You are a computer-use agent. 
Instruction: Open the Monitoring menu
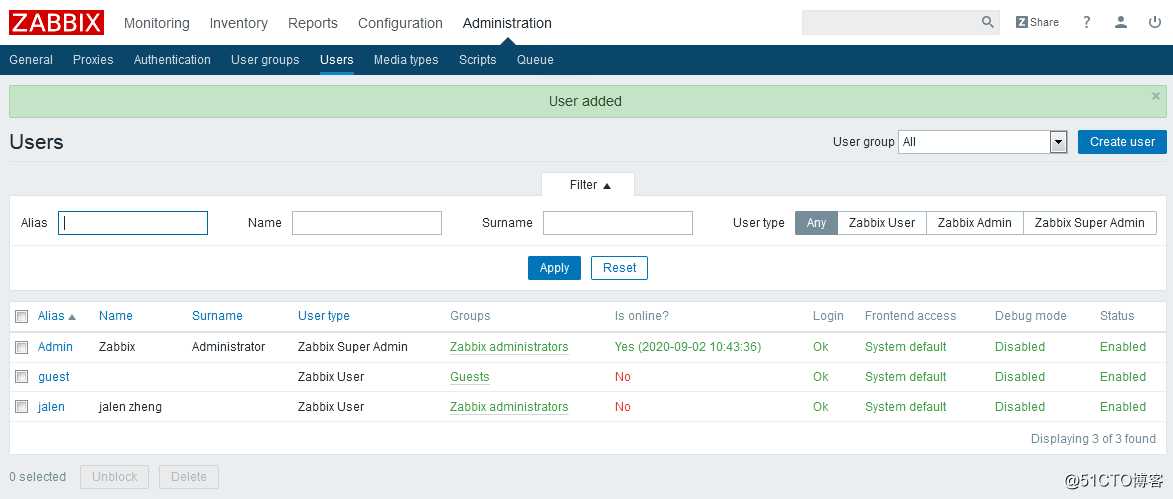[x=156, y=23]
